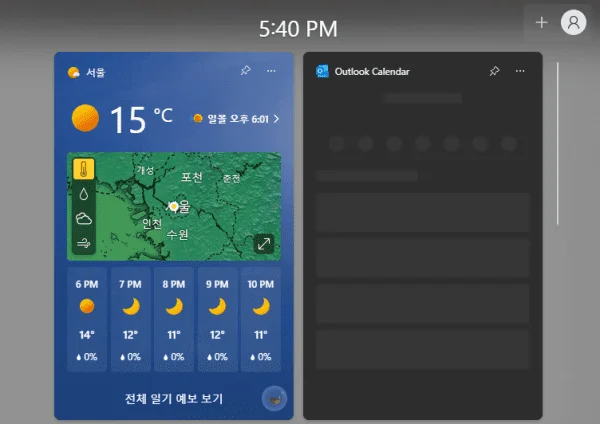Click the 수원 label on the map
600x424 pixels.
click(177, 234)
